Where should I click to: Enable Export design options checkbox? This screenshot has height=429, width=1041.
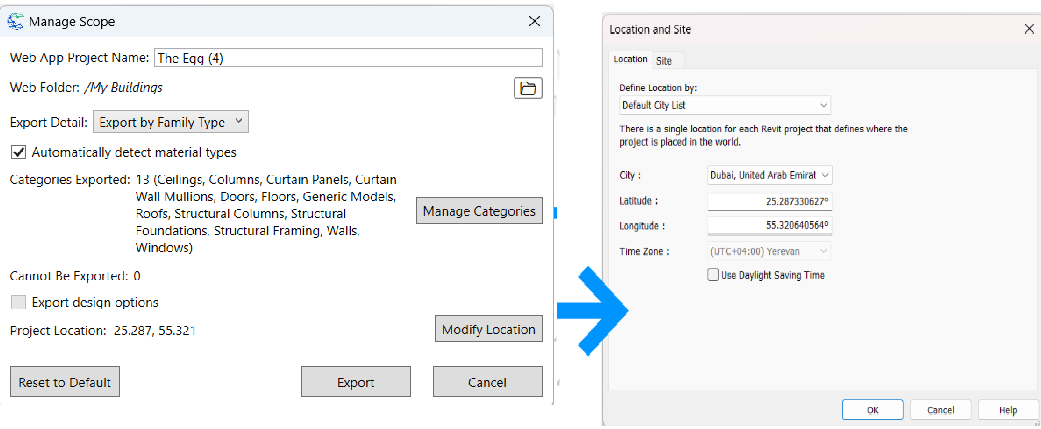click(x=18, y=302)
